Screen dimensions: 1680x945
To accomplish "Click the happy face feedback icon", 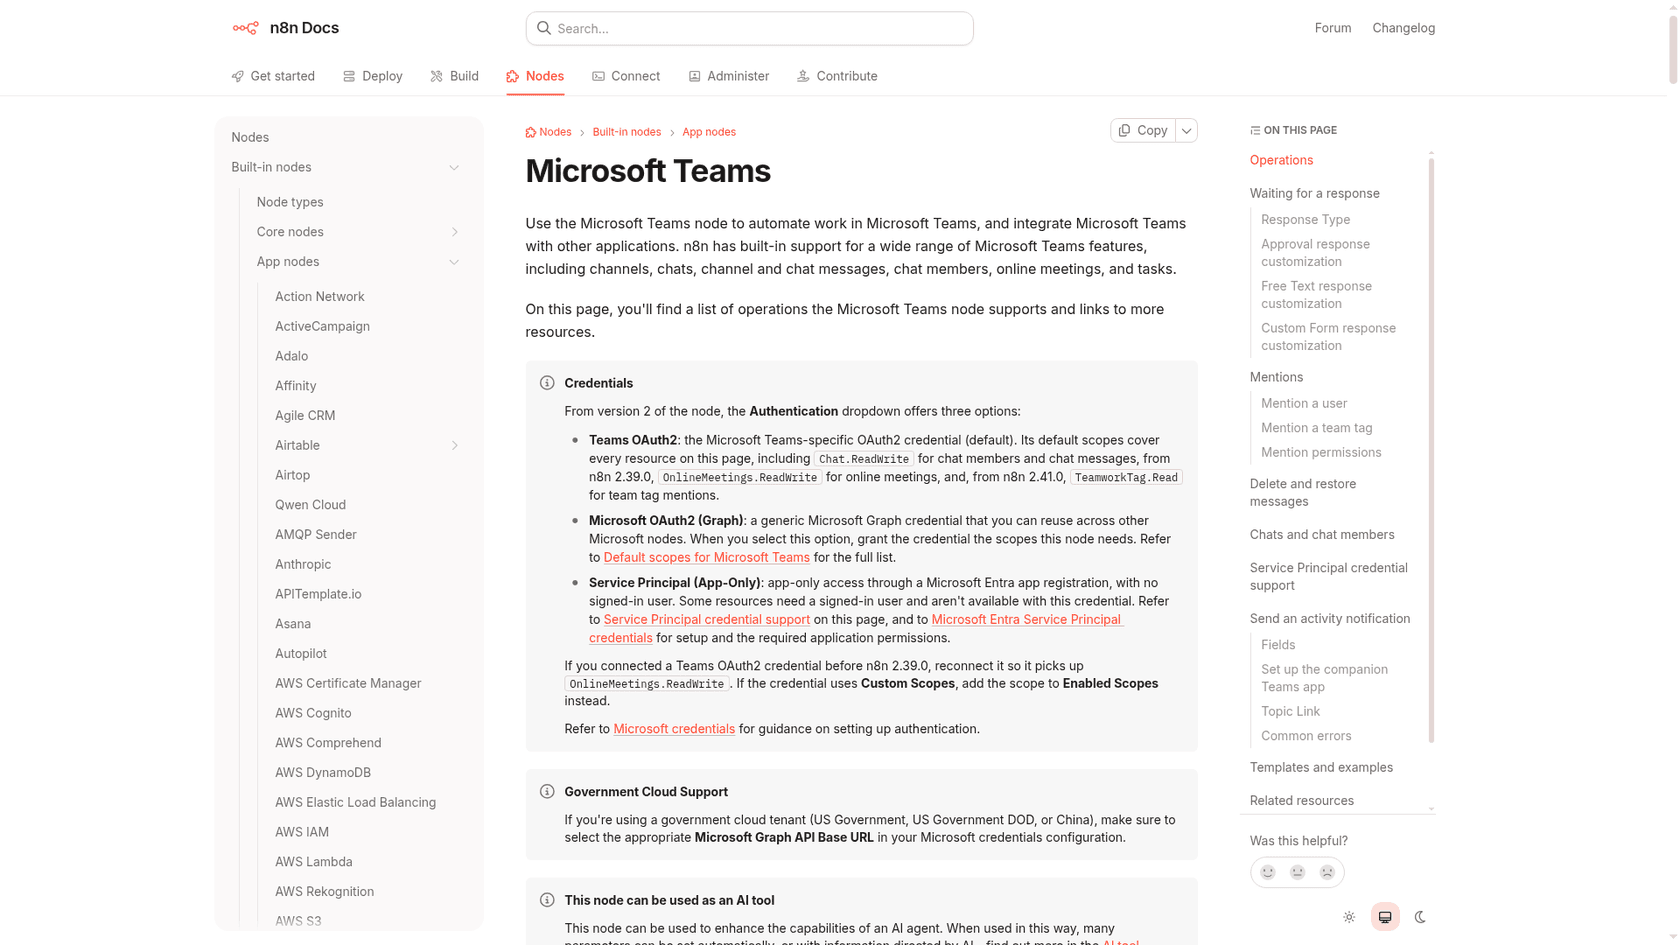I will [x=1268, y=872].
